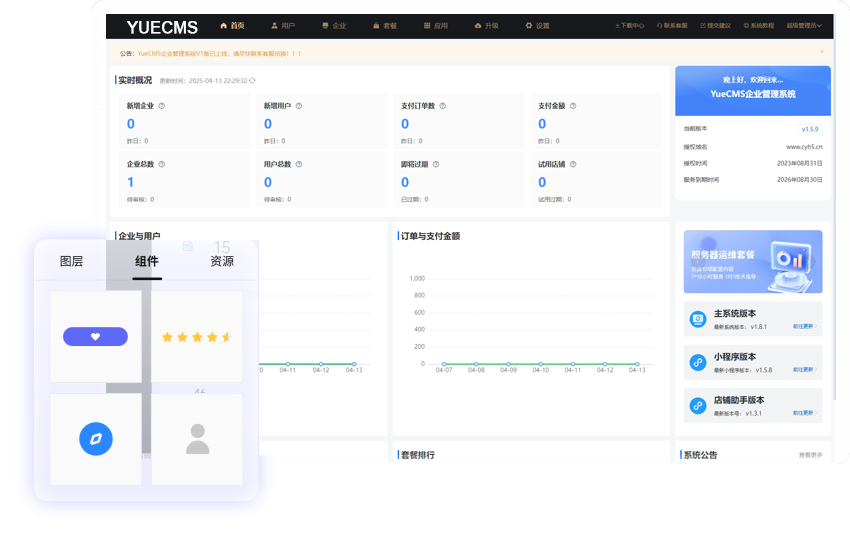850x535 pixels.
Task: Open the 设置 menu in the top navigation
Action: point(537,26)
